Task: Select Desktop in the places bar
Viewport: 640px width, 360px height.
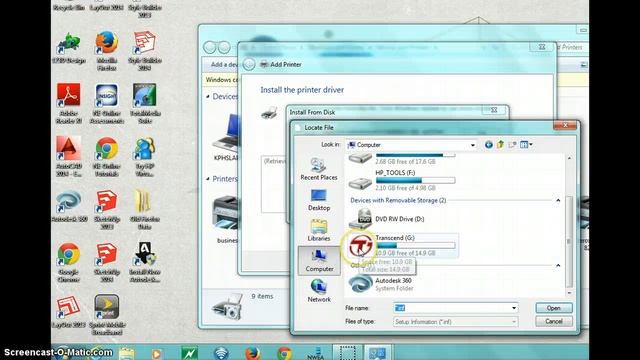Action: [319, 200]
